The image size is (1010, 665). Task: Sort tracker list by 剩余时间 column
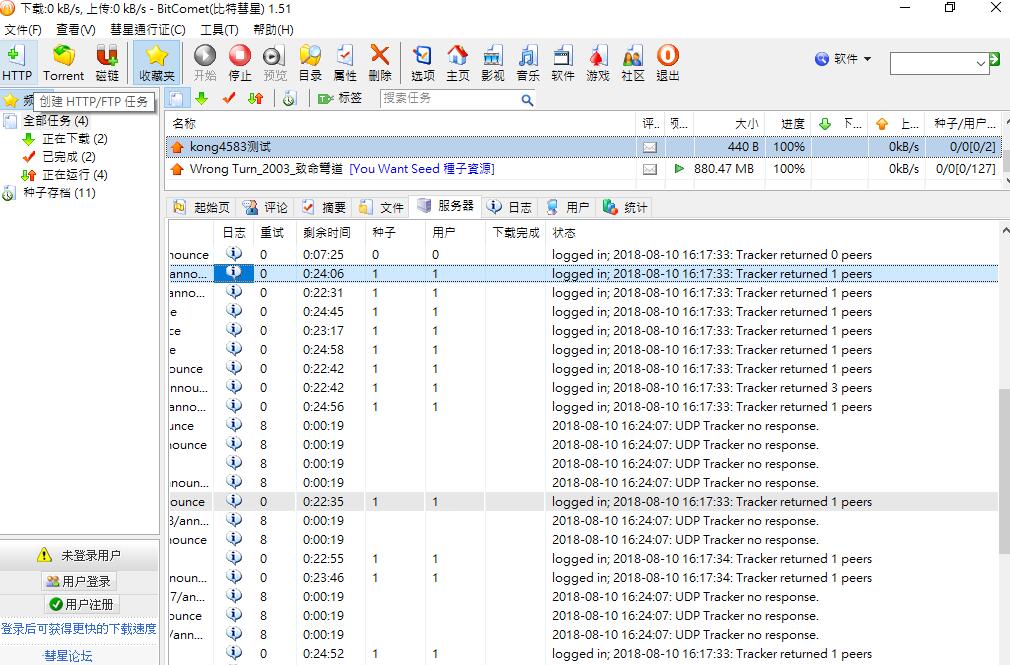(330, 233)
